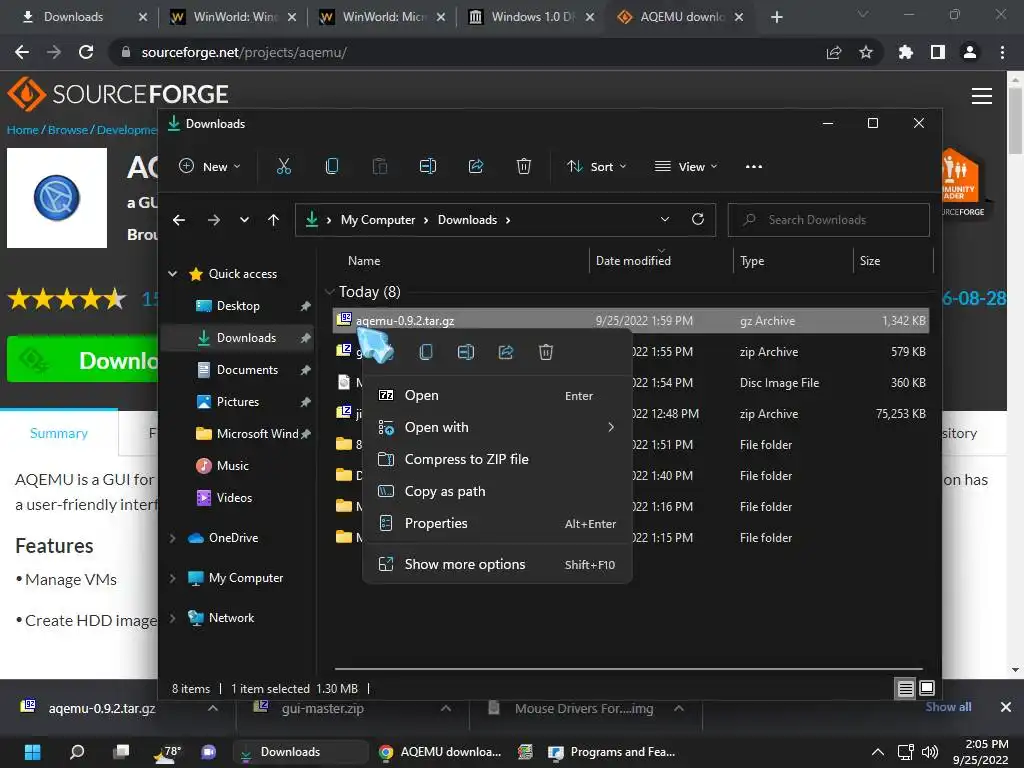
Task: Expand OneDrive in navigation pane
Action: [x=172, y=538]
